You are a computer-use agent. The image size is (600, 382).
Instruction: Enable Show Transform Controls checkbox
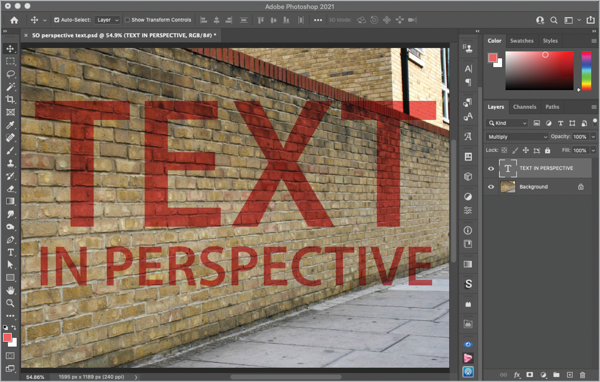point(127,20)
